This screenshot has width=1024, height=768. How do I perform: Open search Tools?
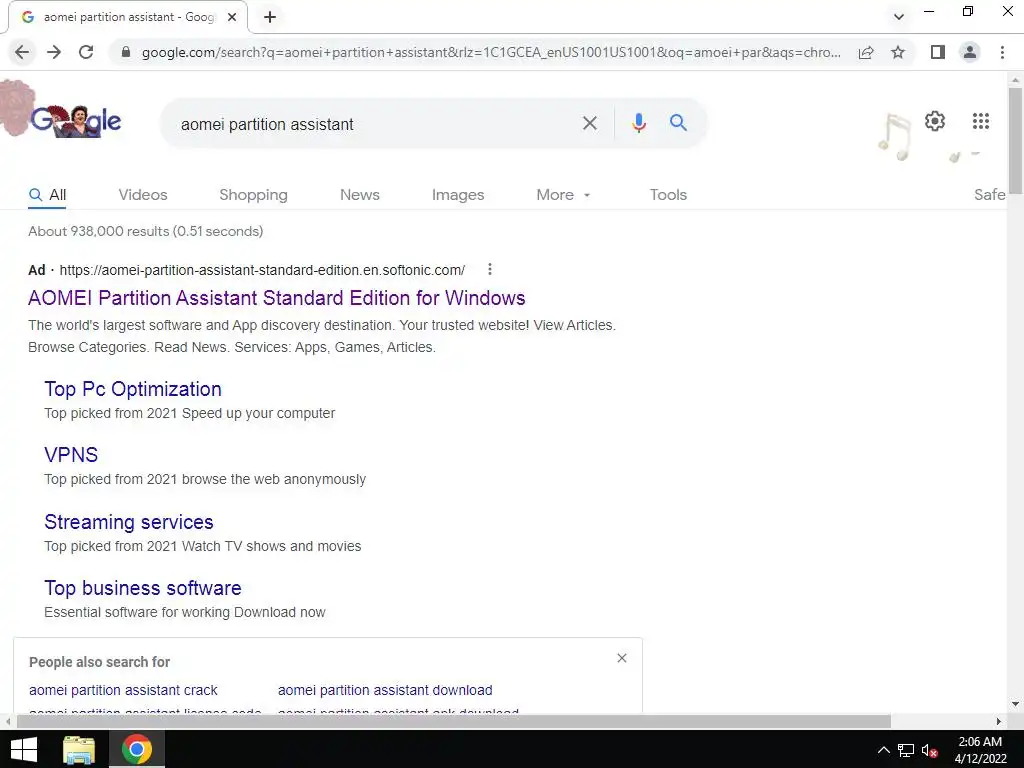click(x=668, y=195)
